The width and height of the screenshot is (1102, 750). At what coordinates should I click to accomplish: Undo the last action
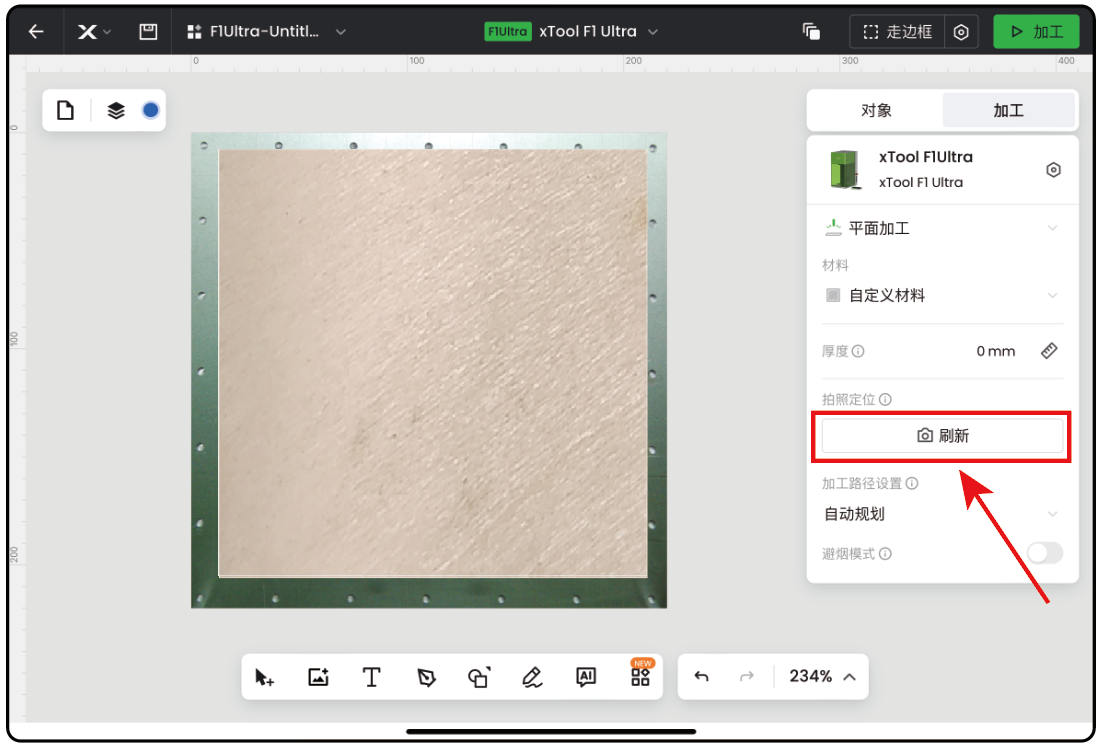click(x=701, y=677)
